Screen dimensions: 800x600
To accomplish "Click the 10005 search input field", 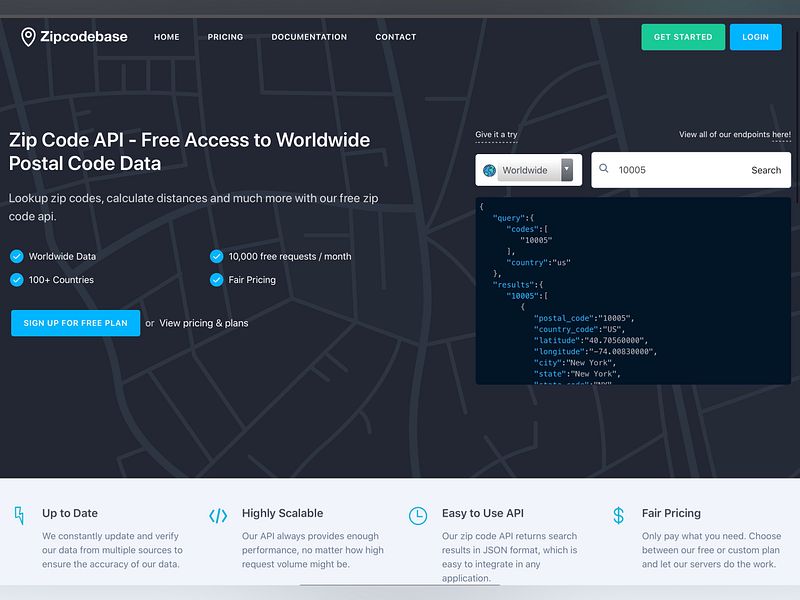I will click(668, 169).
